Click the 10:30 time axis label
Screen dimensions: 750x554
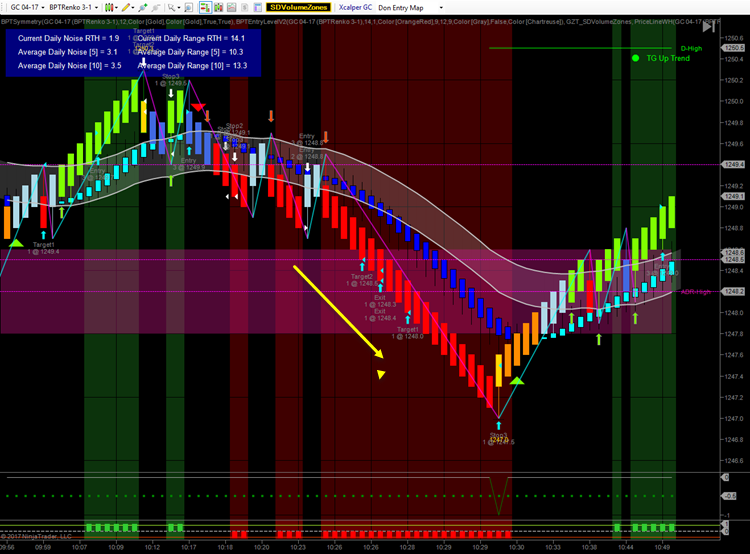pyautogui.click(x=517, y=547)
